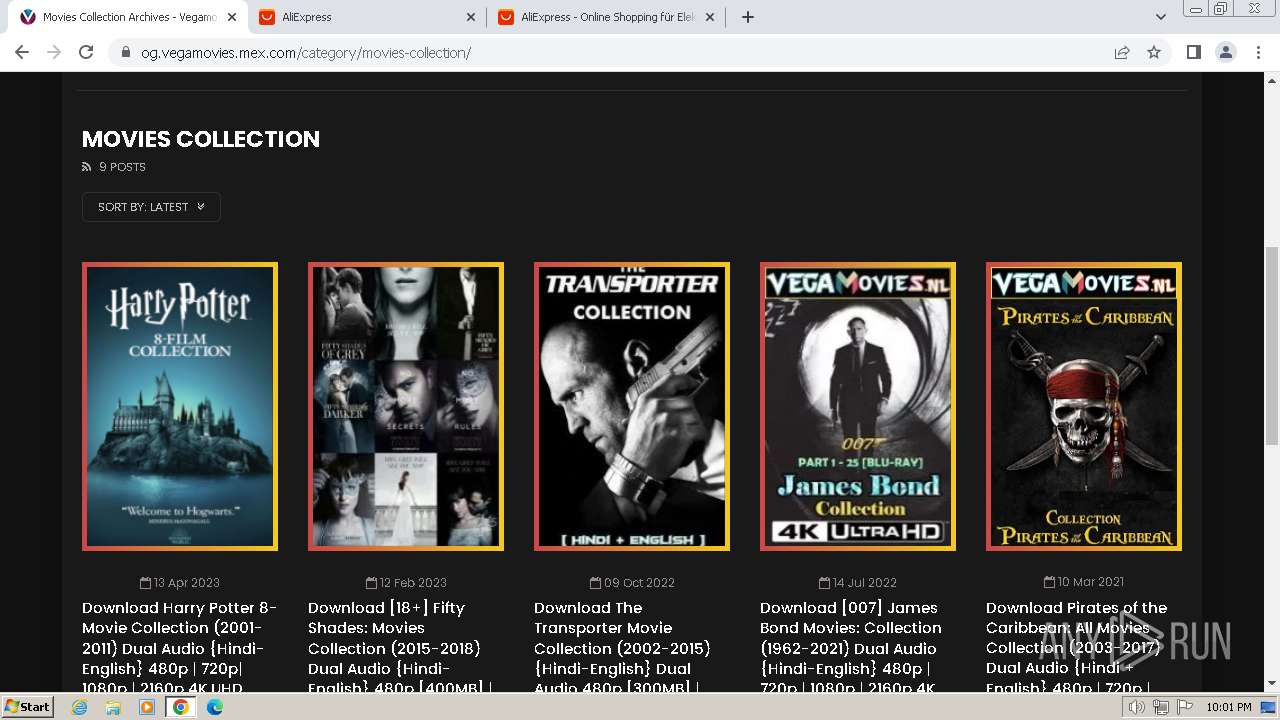Open the volume control in tray
1280x720 pixels.
[1137, 707]
